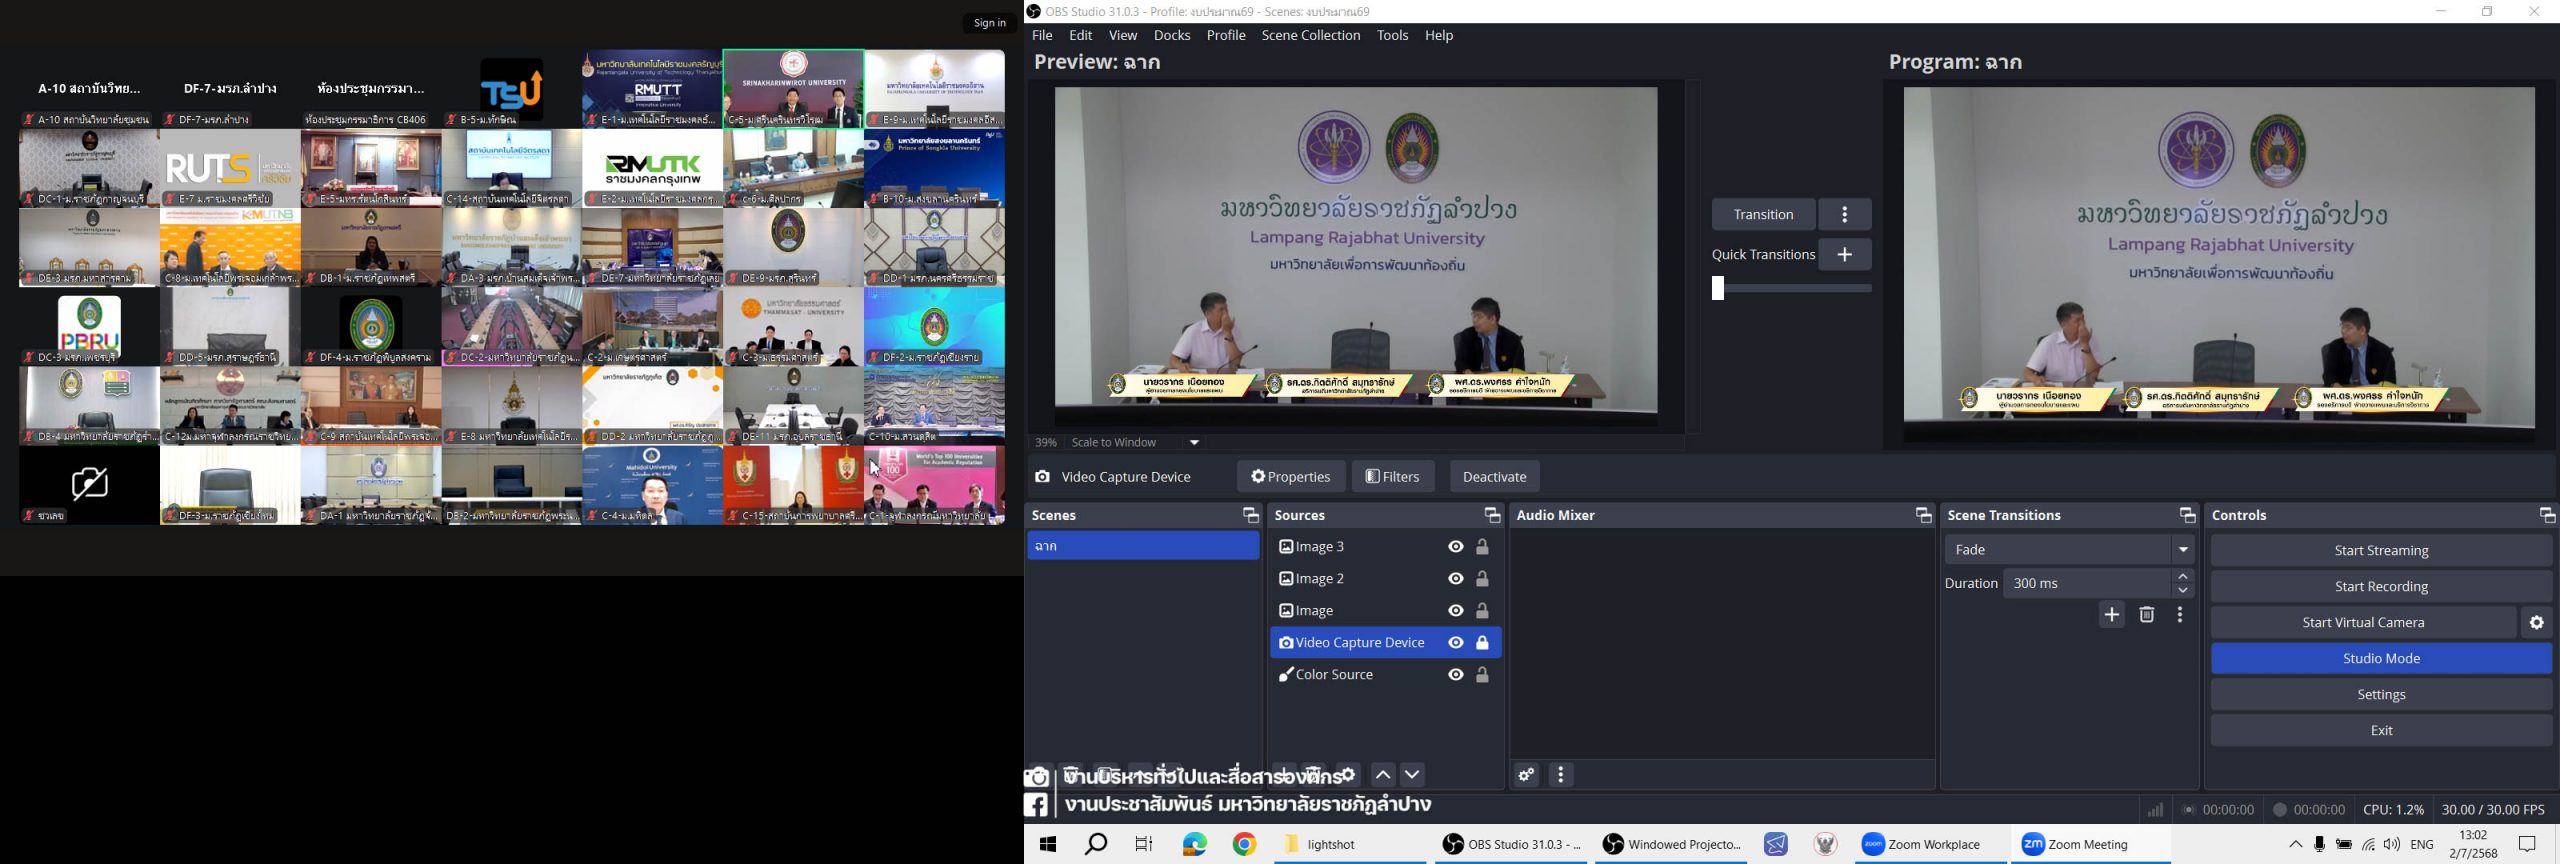The image size is (2560, 864).
Task: Toggle visibility of Image 3 source
Action: (x=1456, y=547)
